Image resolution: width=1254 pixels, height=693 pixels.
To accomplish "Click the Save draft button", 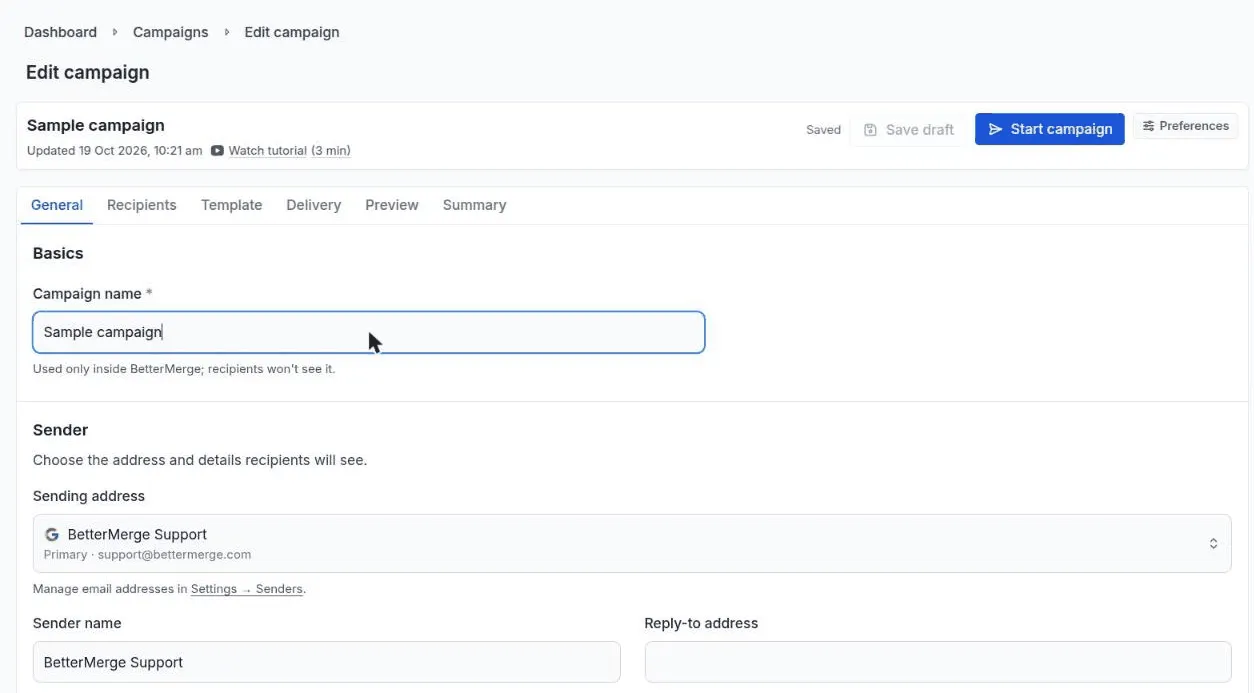I will coord(908,130).
